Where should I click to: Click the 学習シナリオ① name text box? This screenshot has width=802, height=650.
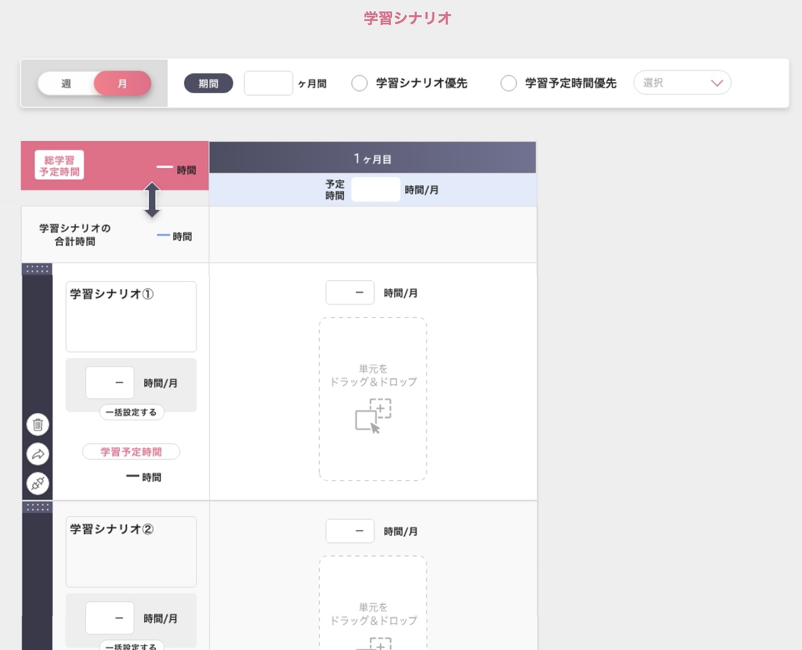(131, 317)
